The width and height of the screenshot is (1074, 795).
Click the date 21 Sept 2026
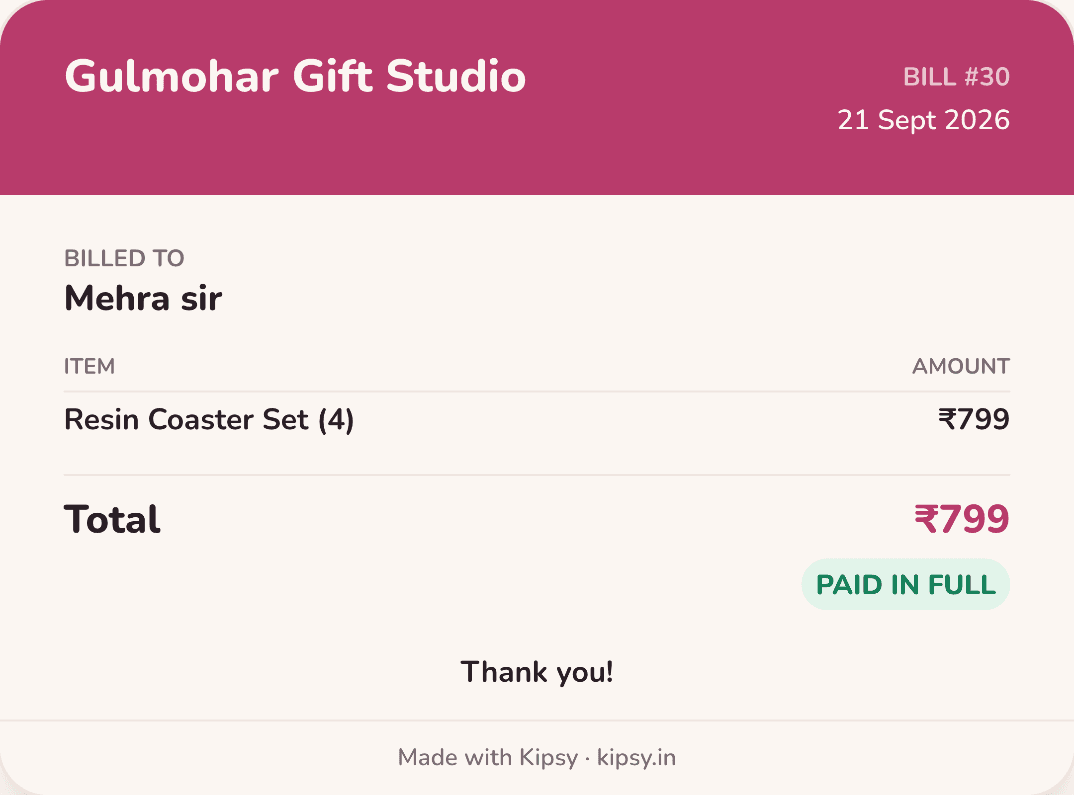pyautogui.click(x=923, y=120)
